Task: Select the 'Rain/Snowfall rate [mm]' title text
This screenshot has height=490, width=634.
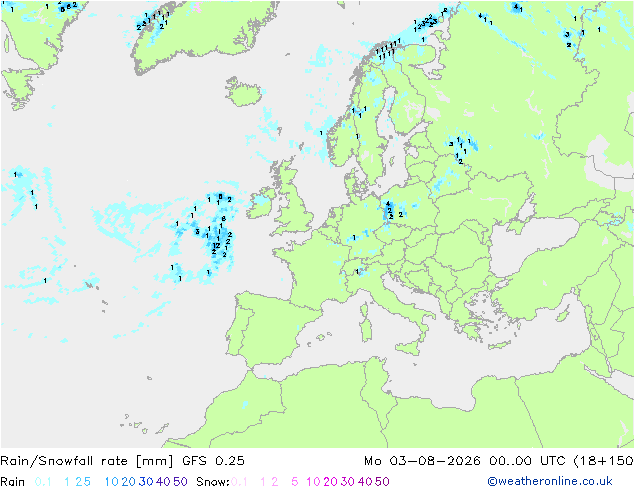Action: point(87,461)
